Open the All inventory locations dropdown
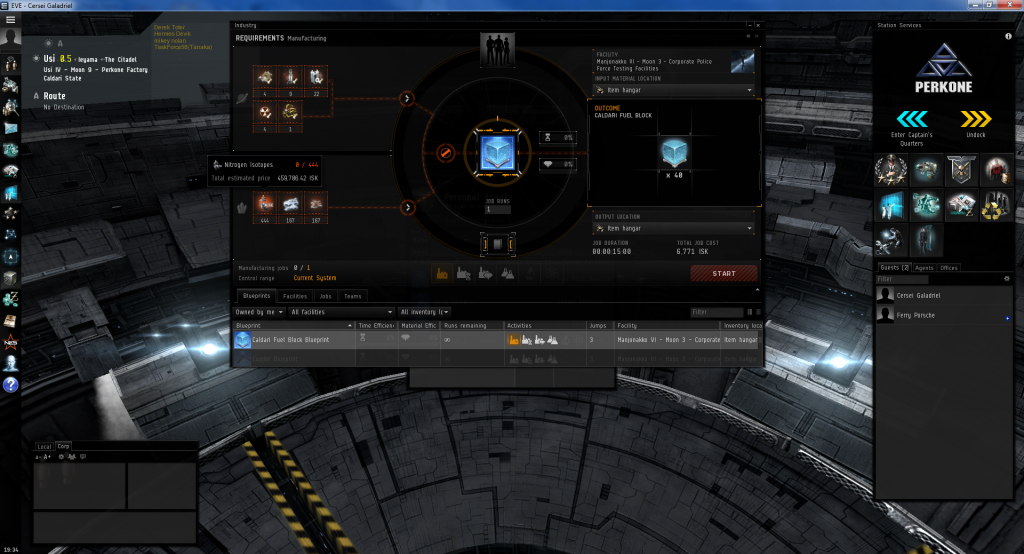Viewport: 1024px width, 554px height. (424, 312)
